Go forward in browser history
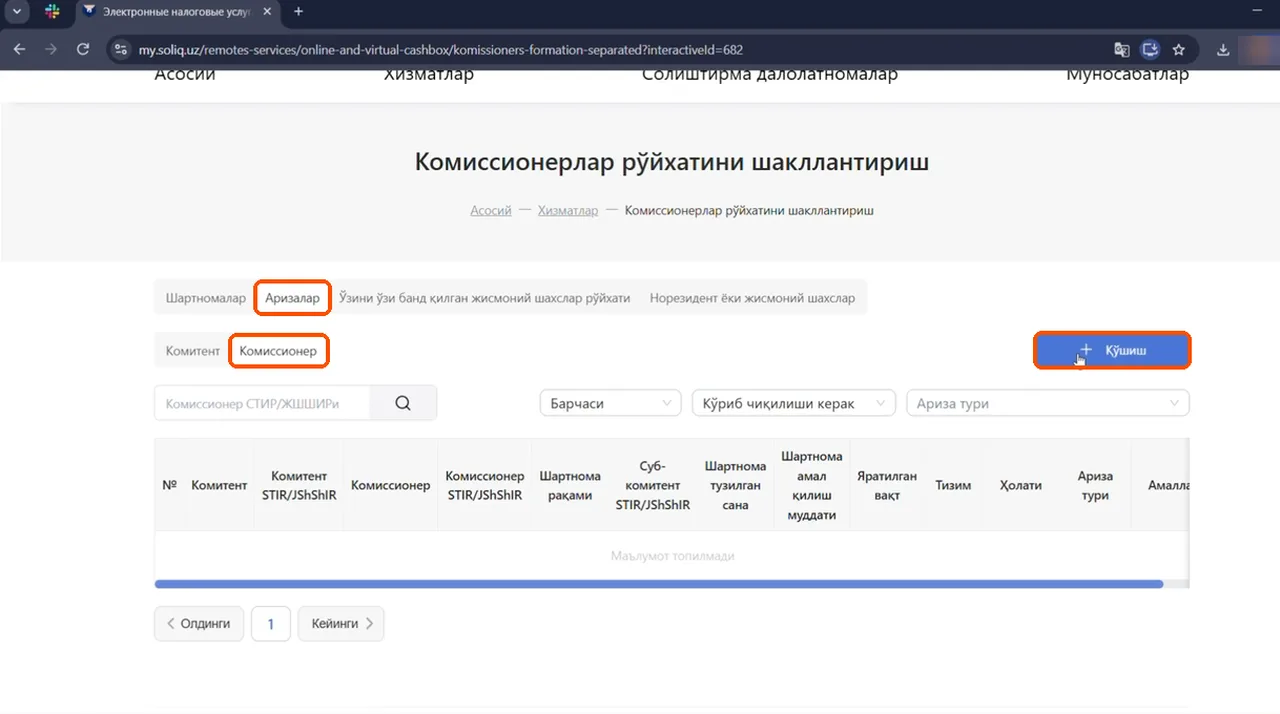The image size is (1280, 714). (51, 49)
